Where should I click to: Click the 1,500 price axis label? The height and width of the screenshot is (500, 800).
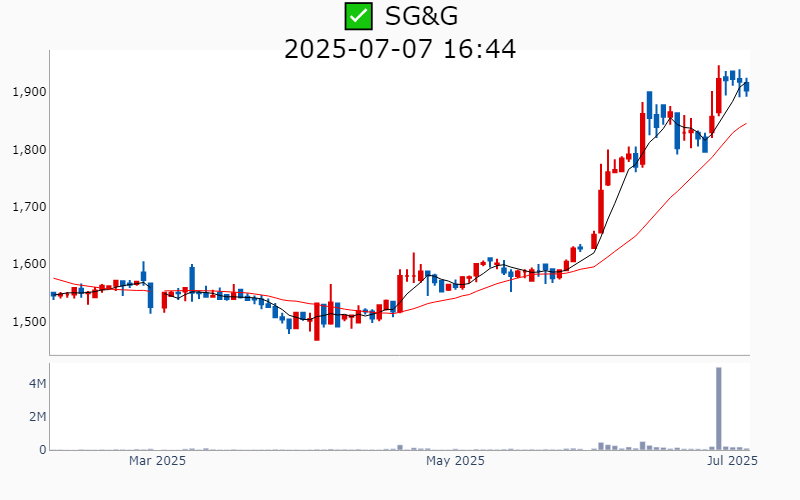(30, 322)
